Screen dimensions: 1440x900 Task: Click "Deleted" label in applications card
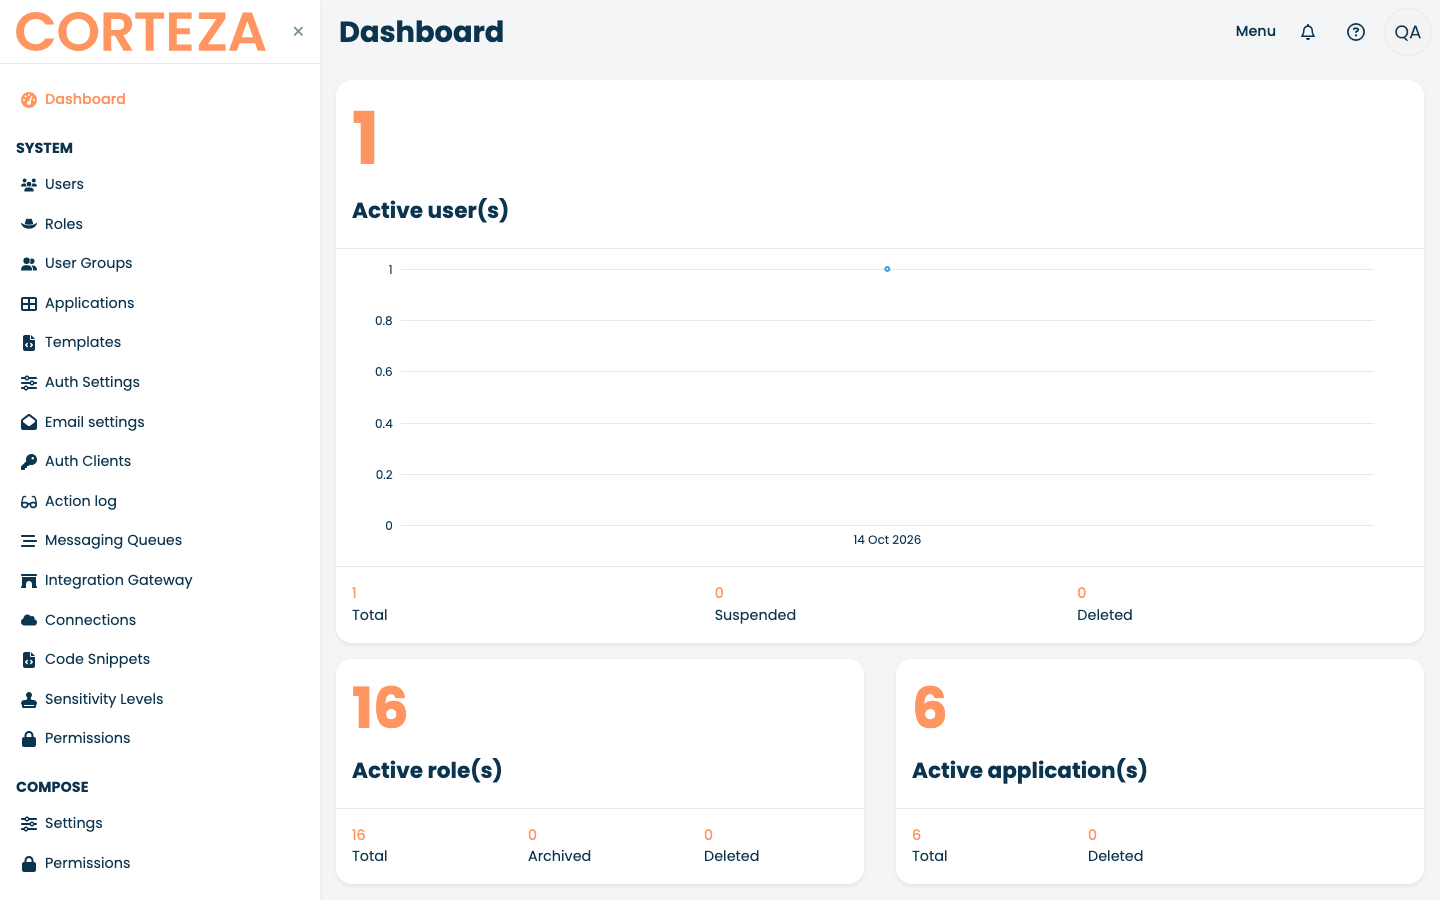click(1115, 856)
